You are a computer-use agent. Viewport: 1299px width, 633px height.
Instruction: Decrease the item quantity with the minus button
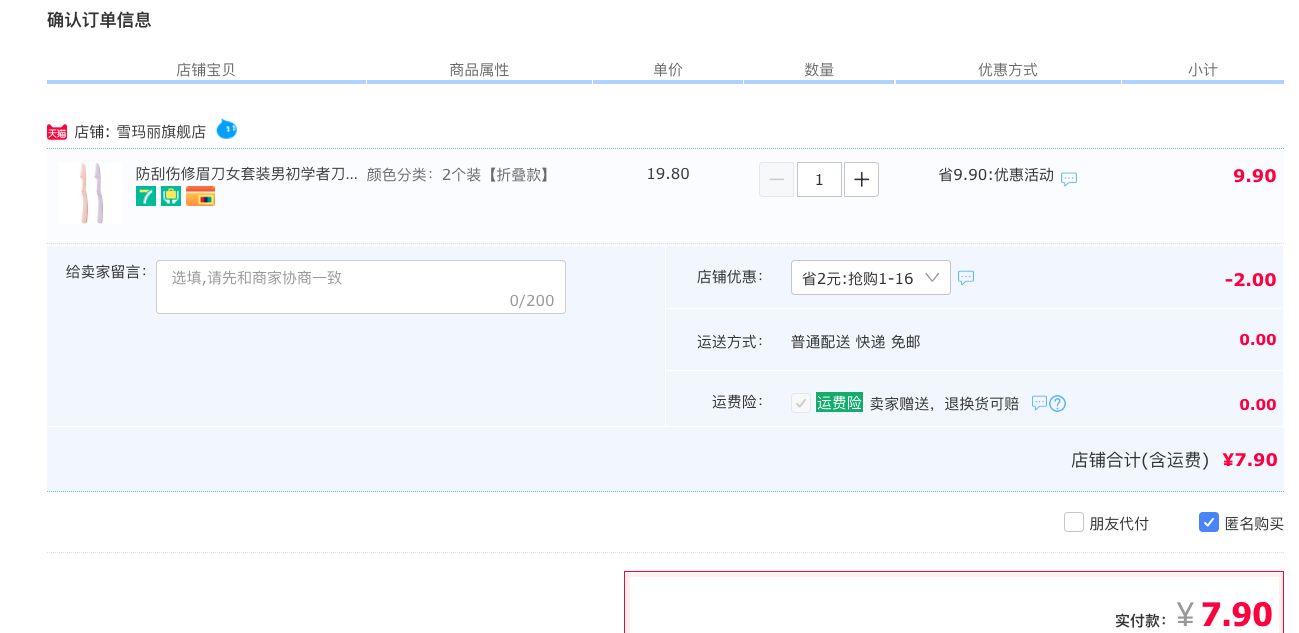[777, 180]
